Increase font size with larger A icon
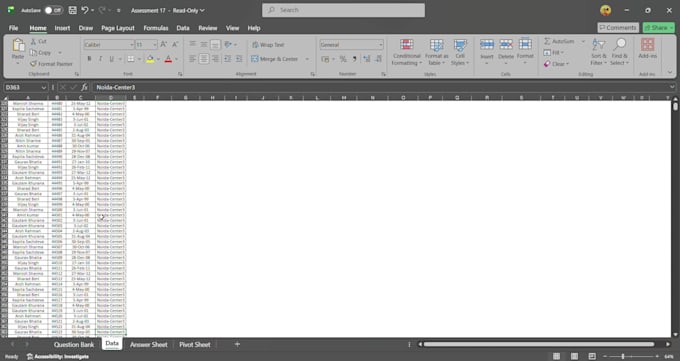 163,44
